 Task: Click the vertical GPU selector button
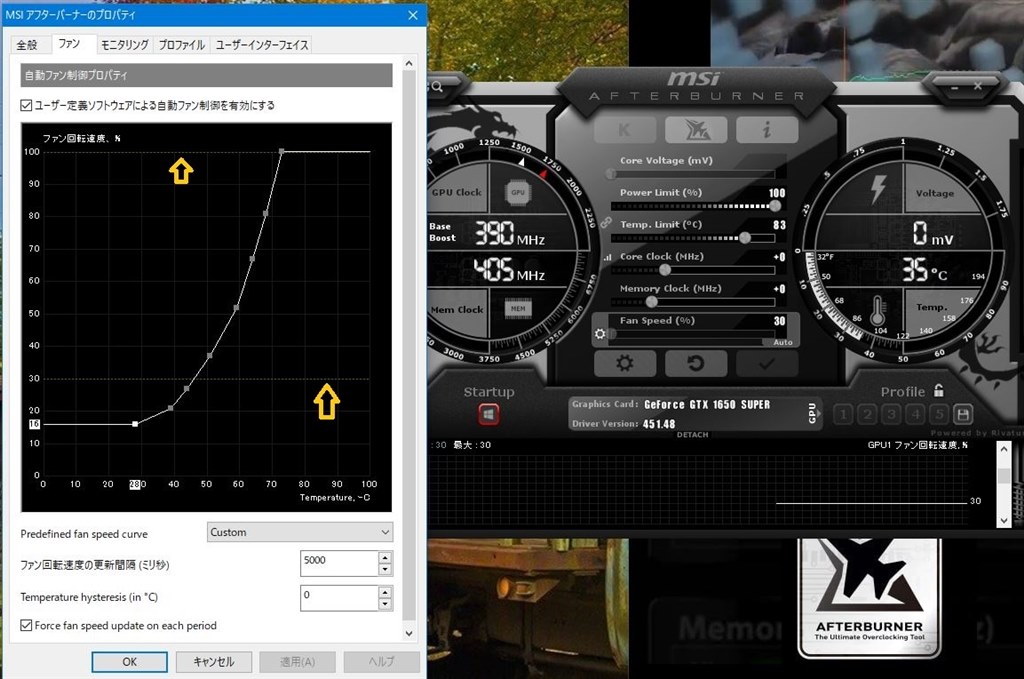tap(812, 413)
